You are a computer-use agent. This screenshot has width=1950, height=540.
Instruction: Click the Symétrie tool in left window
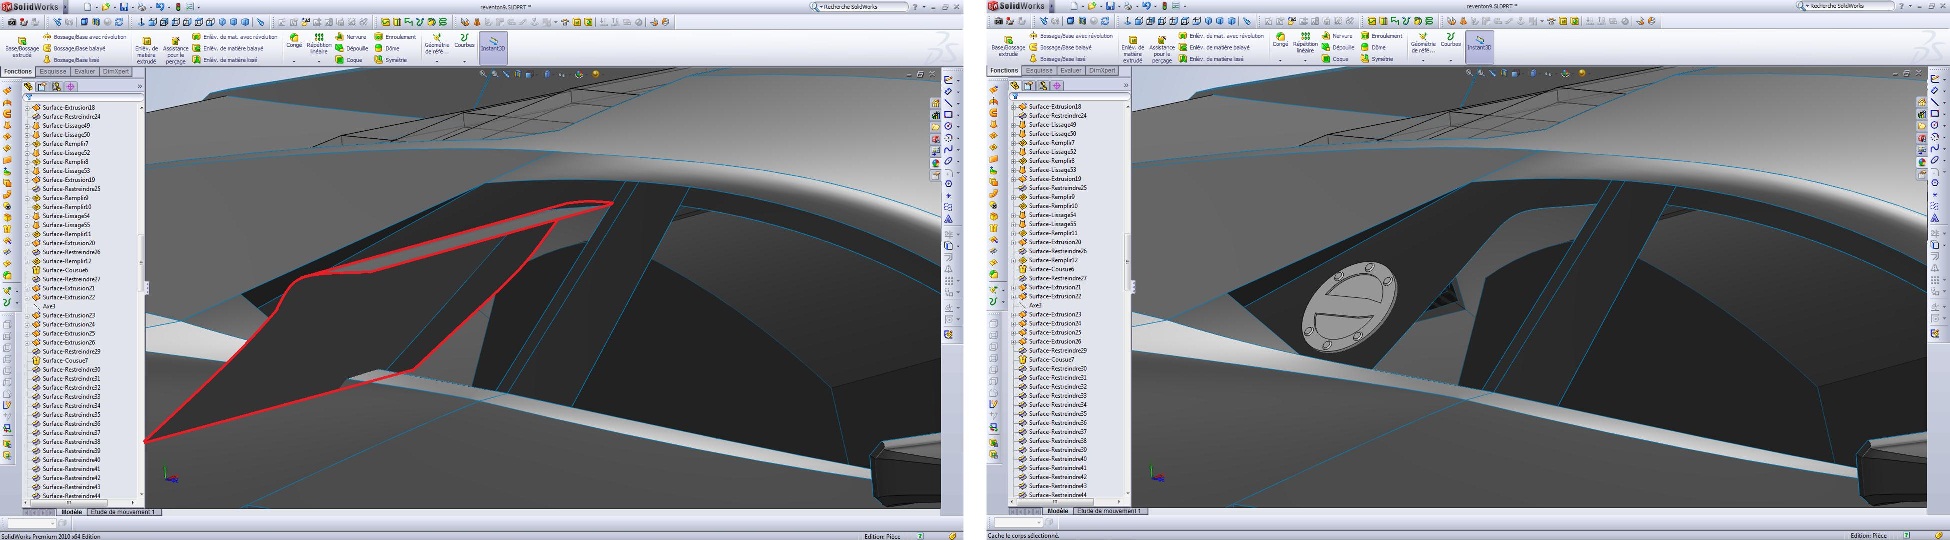tap(390, 60)
